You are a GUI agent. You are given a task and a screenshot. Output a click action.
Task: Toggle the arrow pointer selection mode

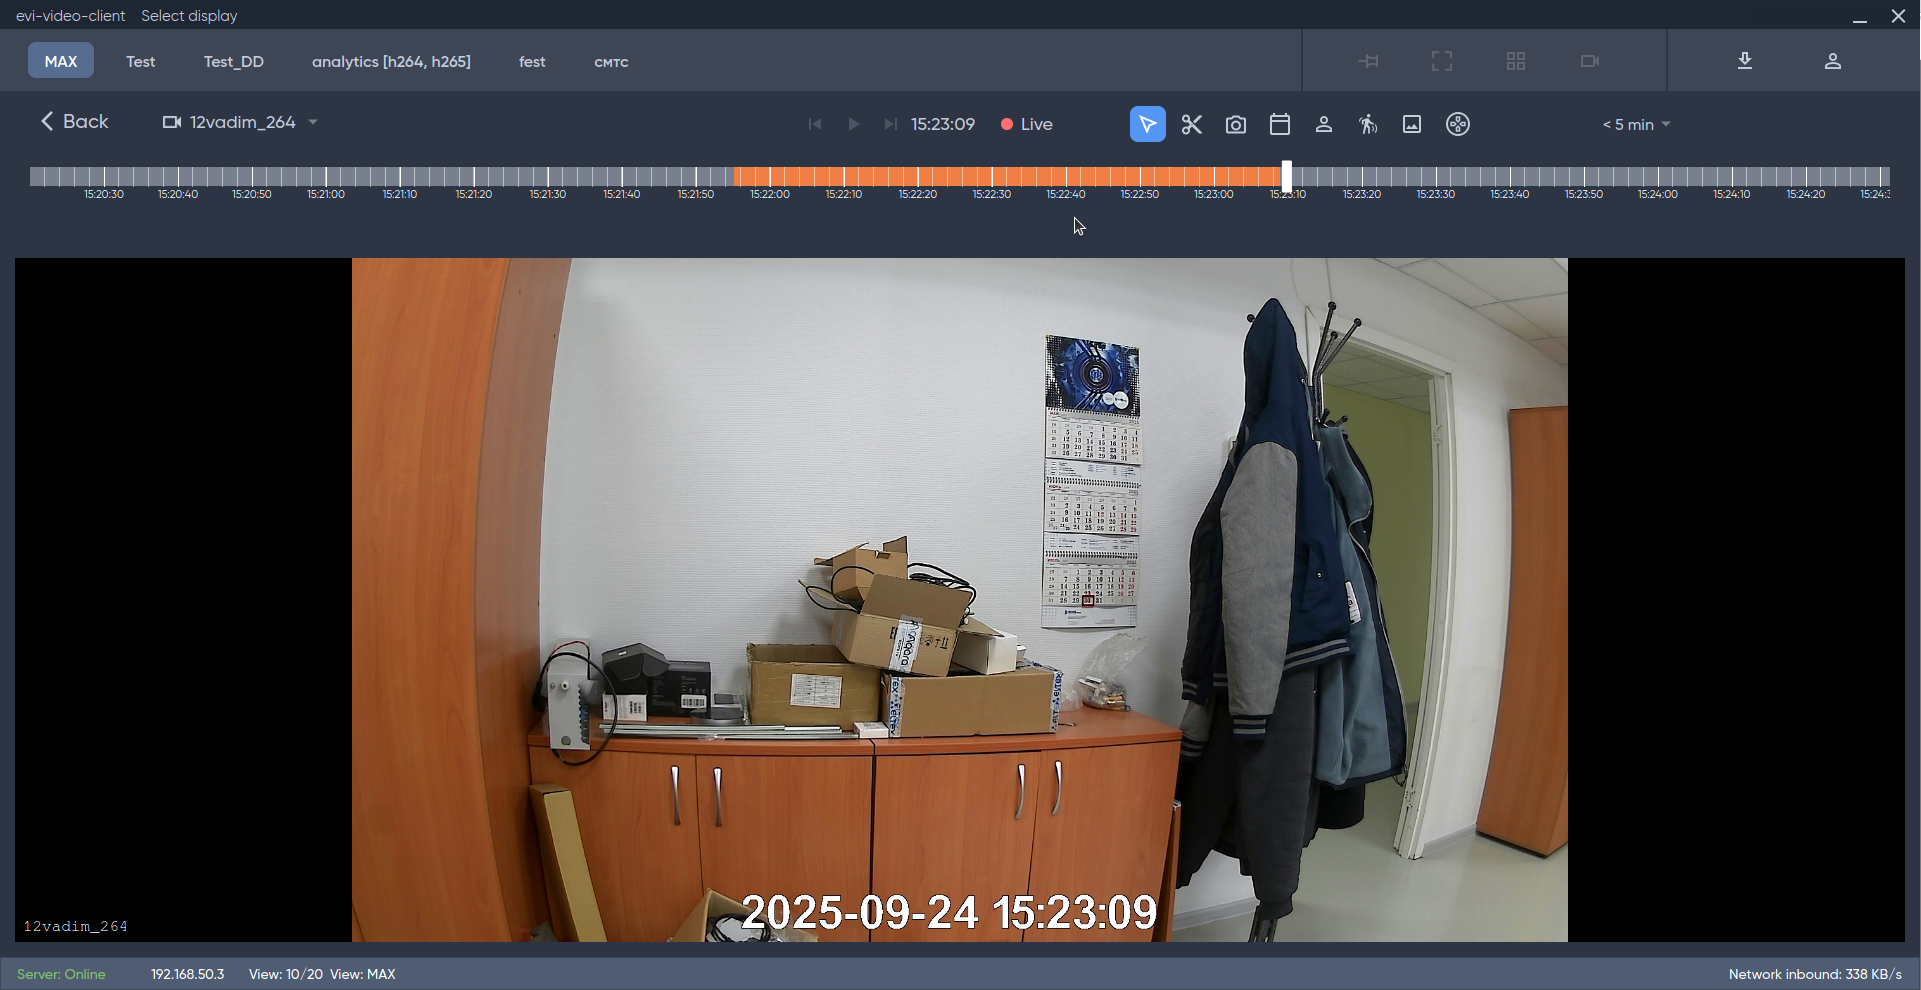[1147, 124]
